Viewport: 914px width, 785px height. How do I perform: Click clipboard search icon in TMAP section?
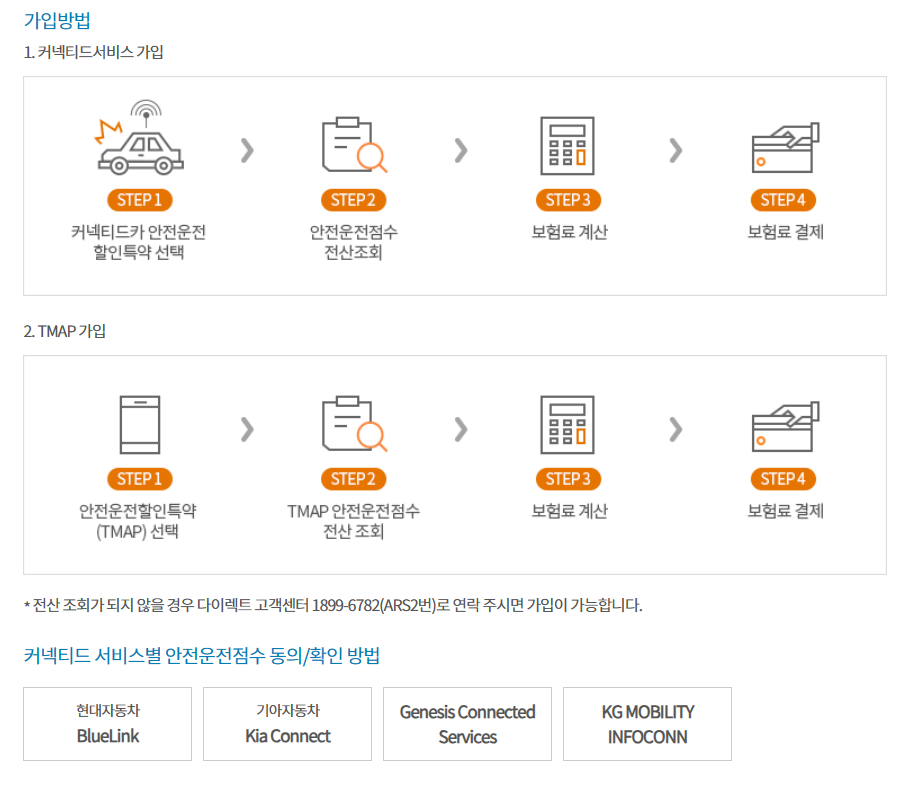[x=354, y=424]
